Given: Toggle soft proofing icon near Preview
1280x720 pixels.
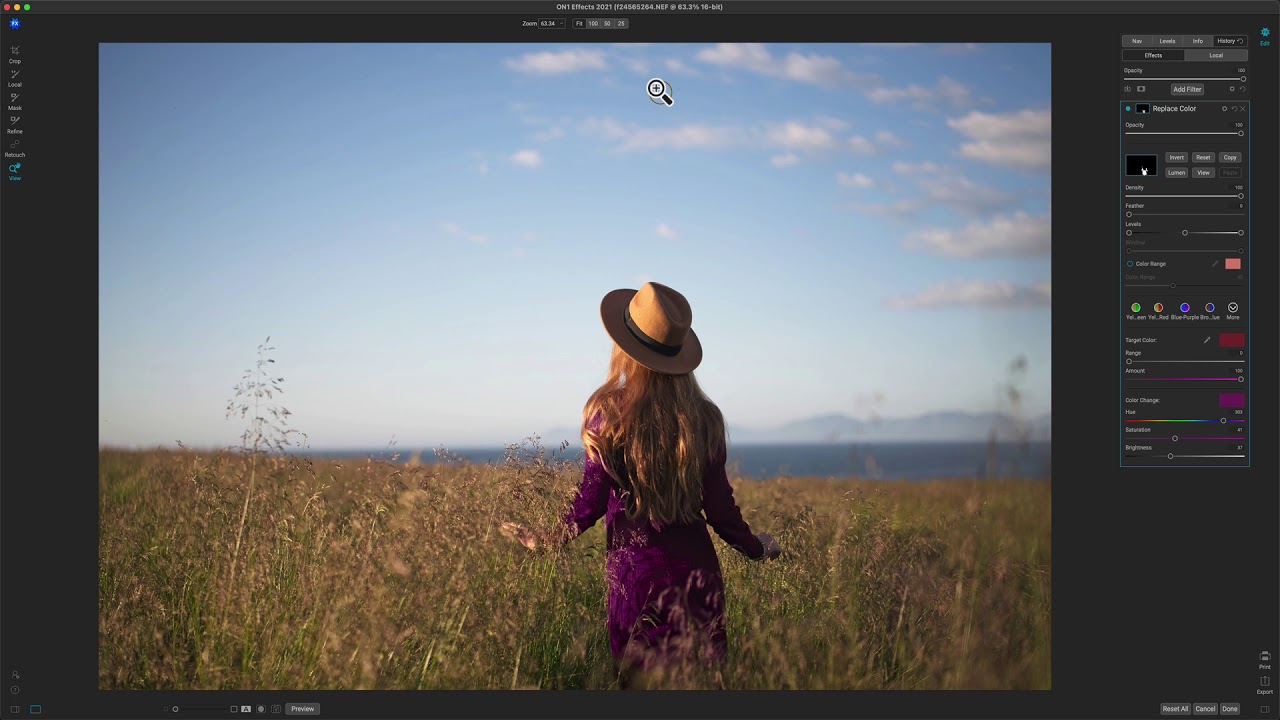Looking at the screenshot, I should [x=276, y=709].
